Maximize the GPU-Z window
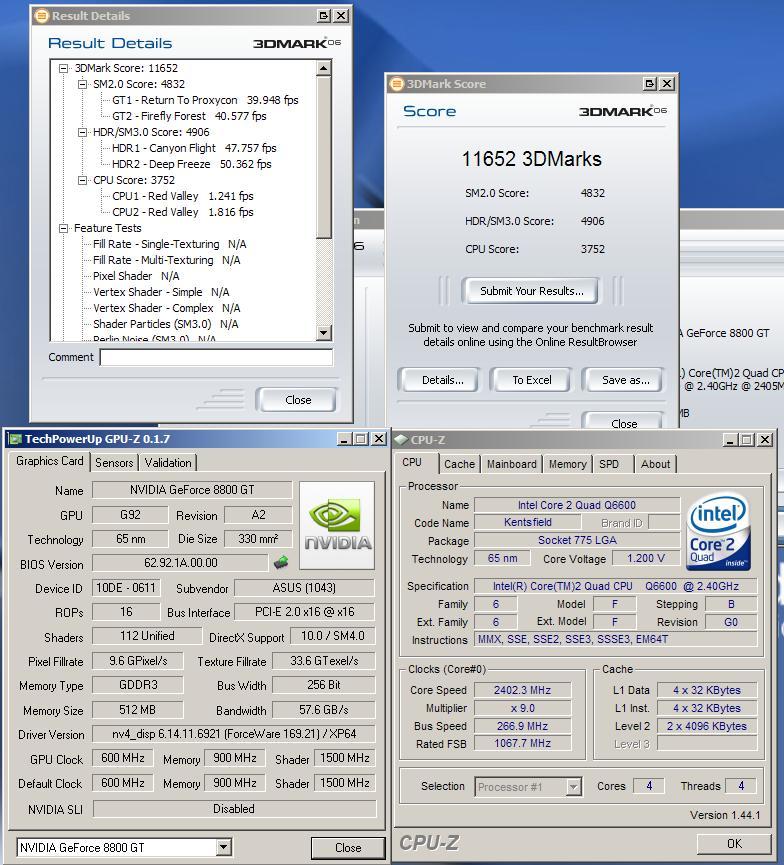The image size is (784, 865). (361, 439)
